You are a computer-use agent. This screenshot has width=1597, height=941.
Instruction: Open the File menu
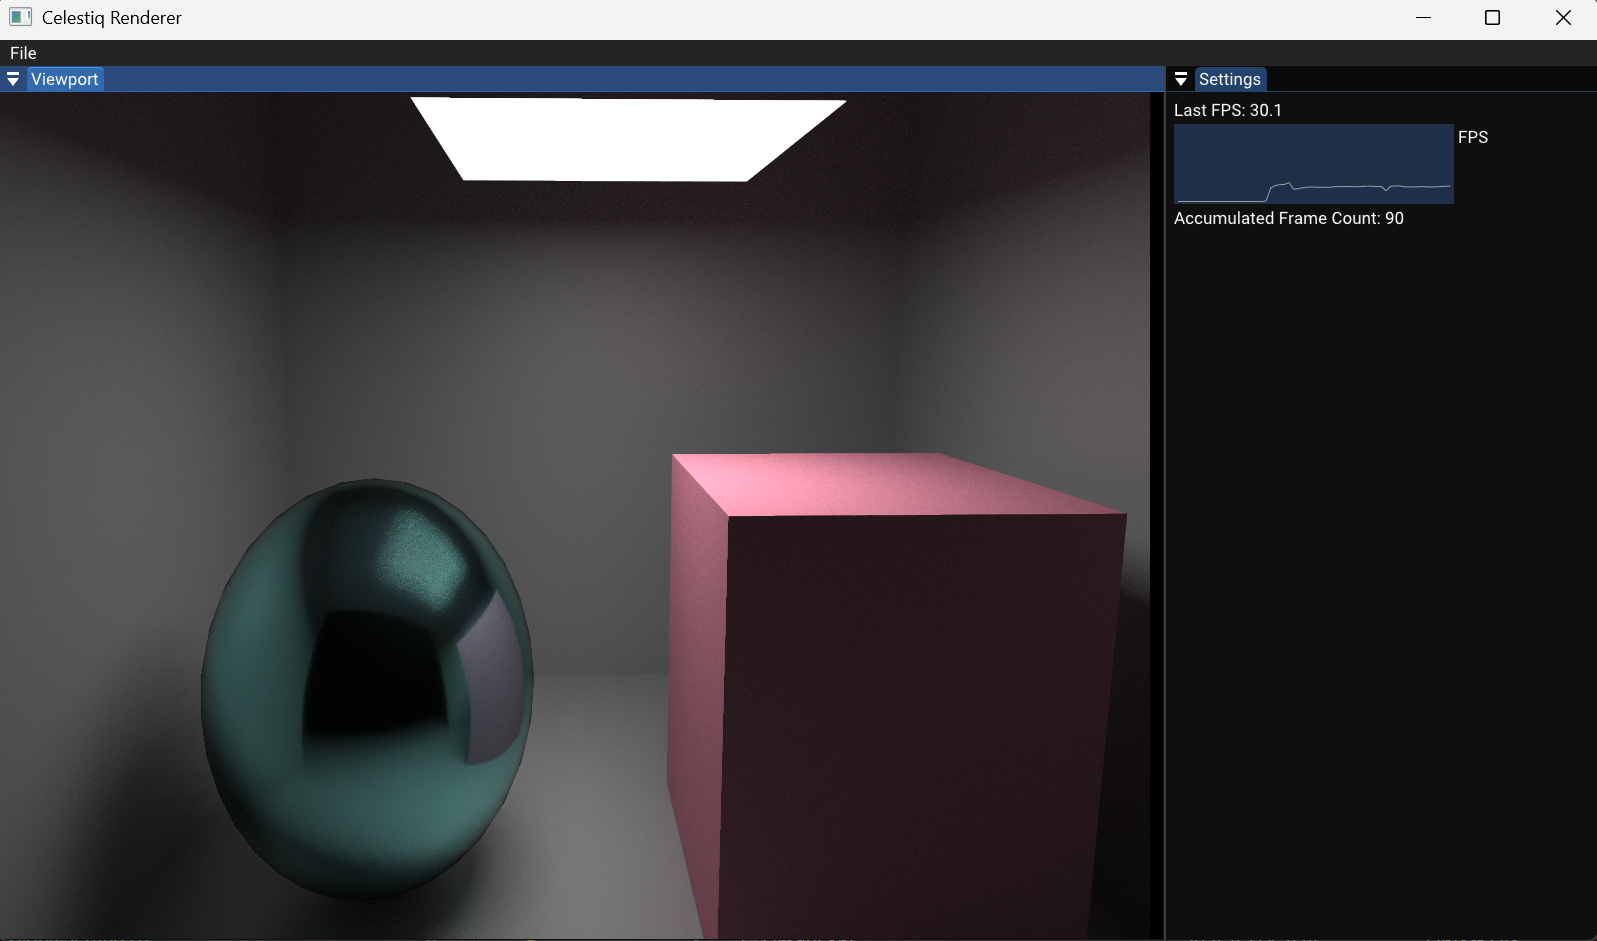(23, 53)
